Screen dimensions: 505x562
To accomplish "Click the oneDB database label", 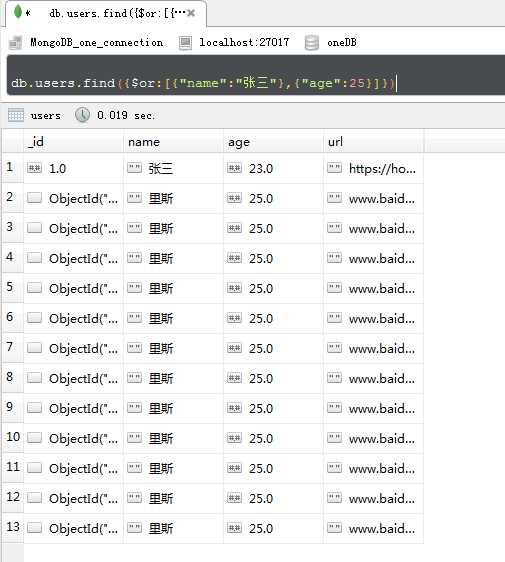I will pos(342,42).
